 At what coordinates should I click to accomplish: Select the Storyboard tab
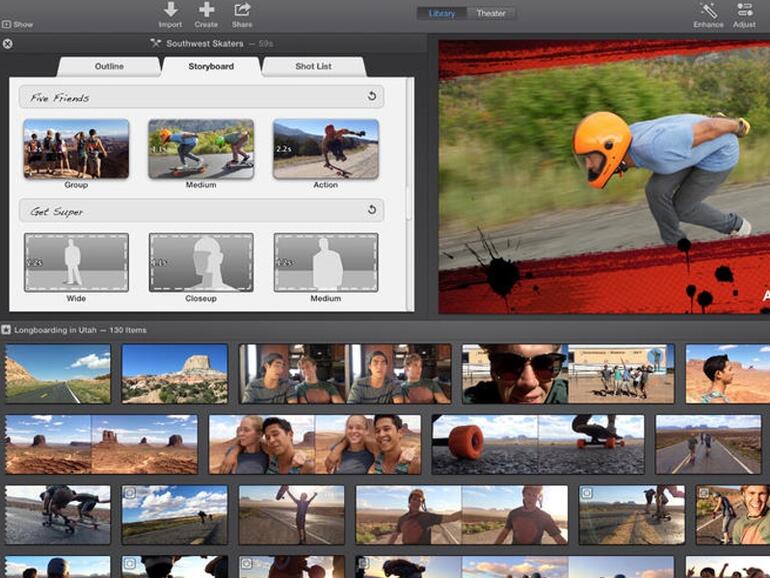pos(211,67)
